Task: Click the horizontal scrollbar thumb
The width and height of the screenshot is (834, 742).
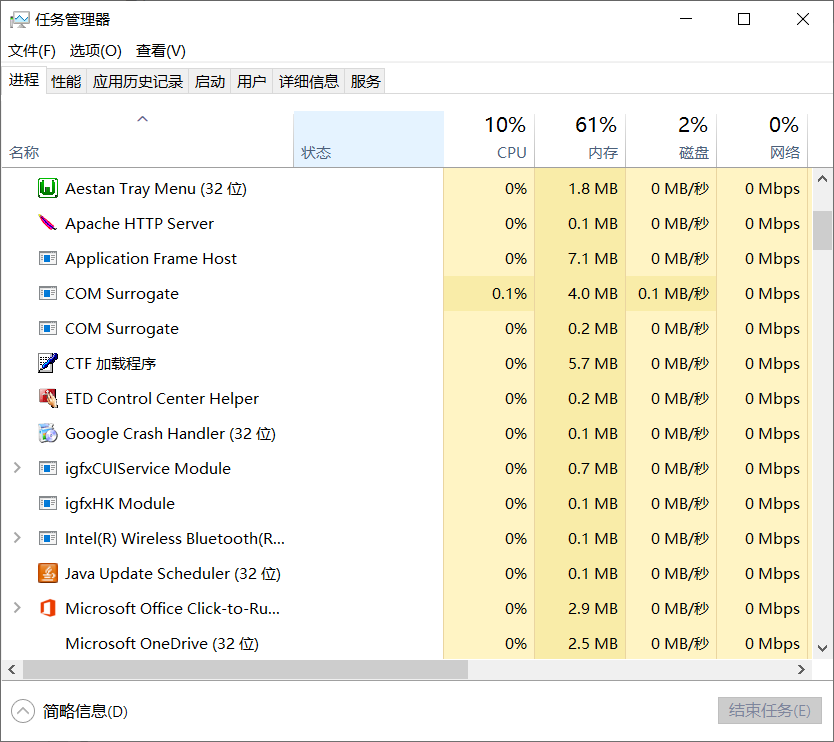Action: (x=245, y=670)
